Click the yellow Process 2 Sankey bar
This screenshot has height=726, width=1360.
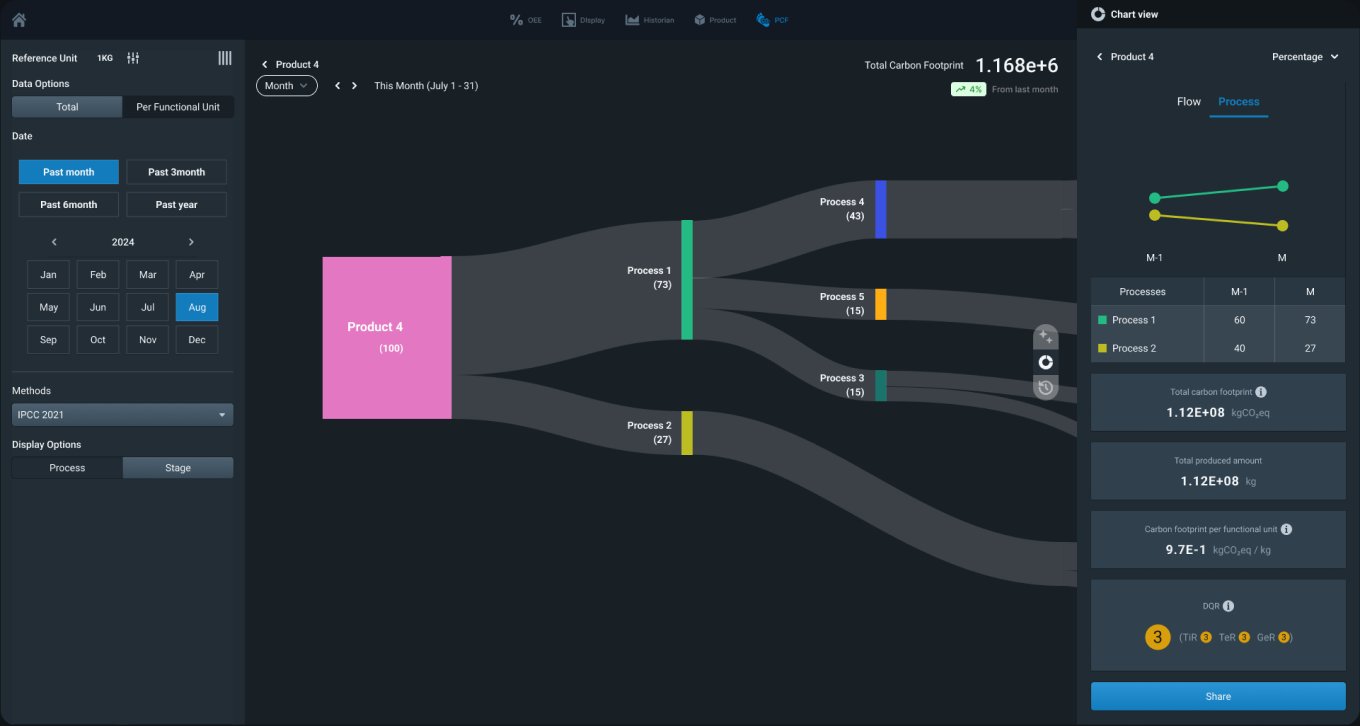click(687, 433)
